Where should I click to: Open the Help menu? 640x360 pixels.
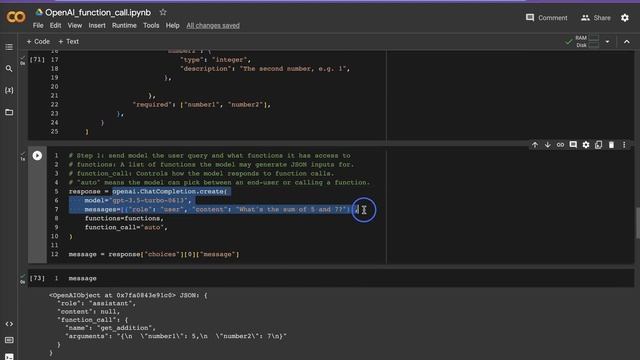[x=172, y=26]
